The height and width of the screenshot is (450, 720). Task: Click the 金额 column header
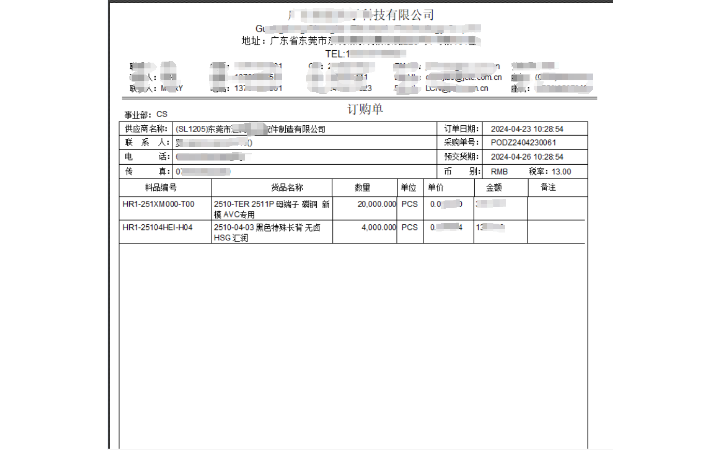(x=494, y=187)
